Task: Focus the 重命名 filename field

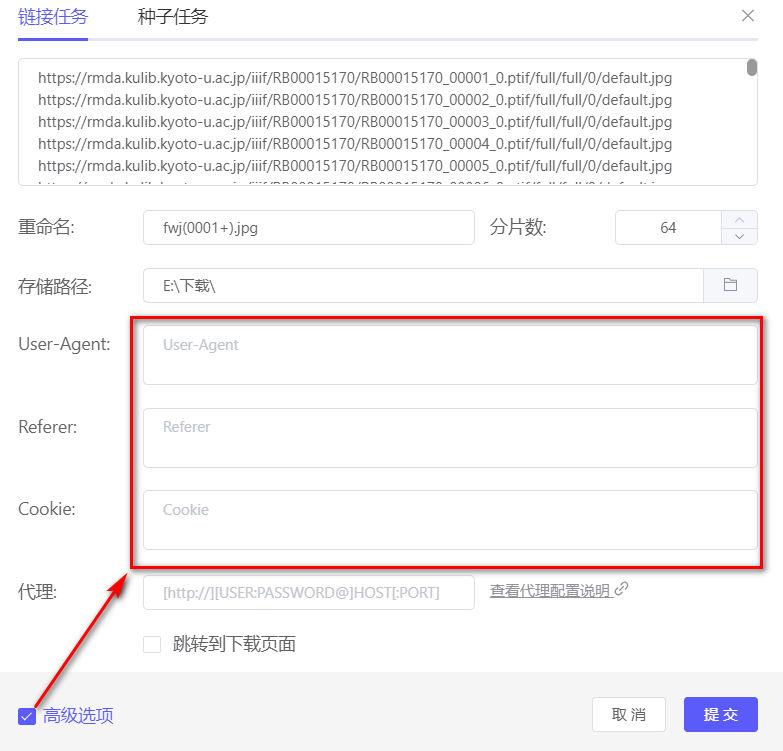Action: tap(308, 227)
